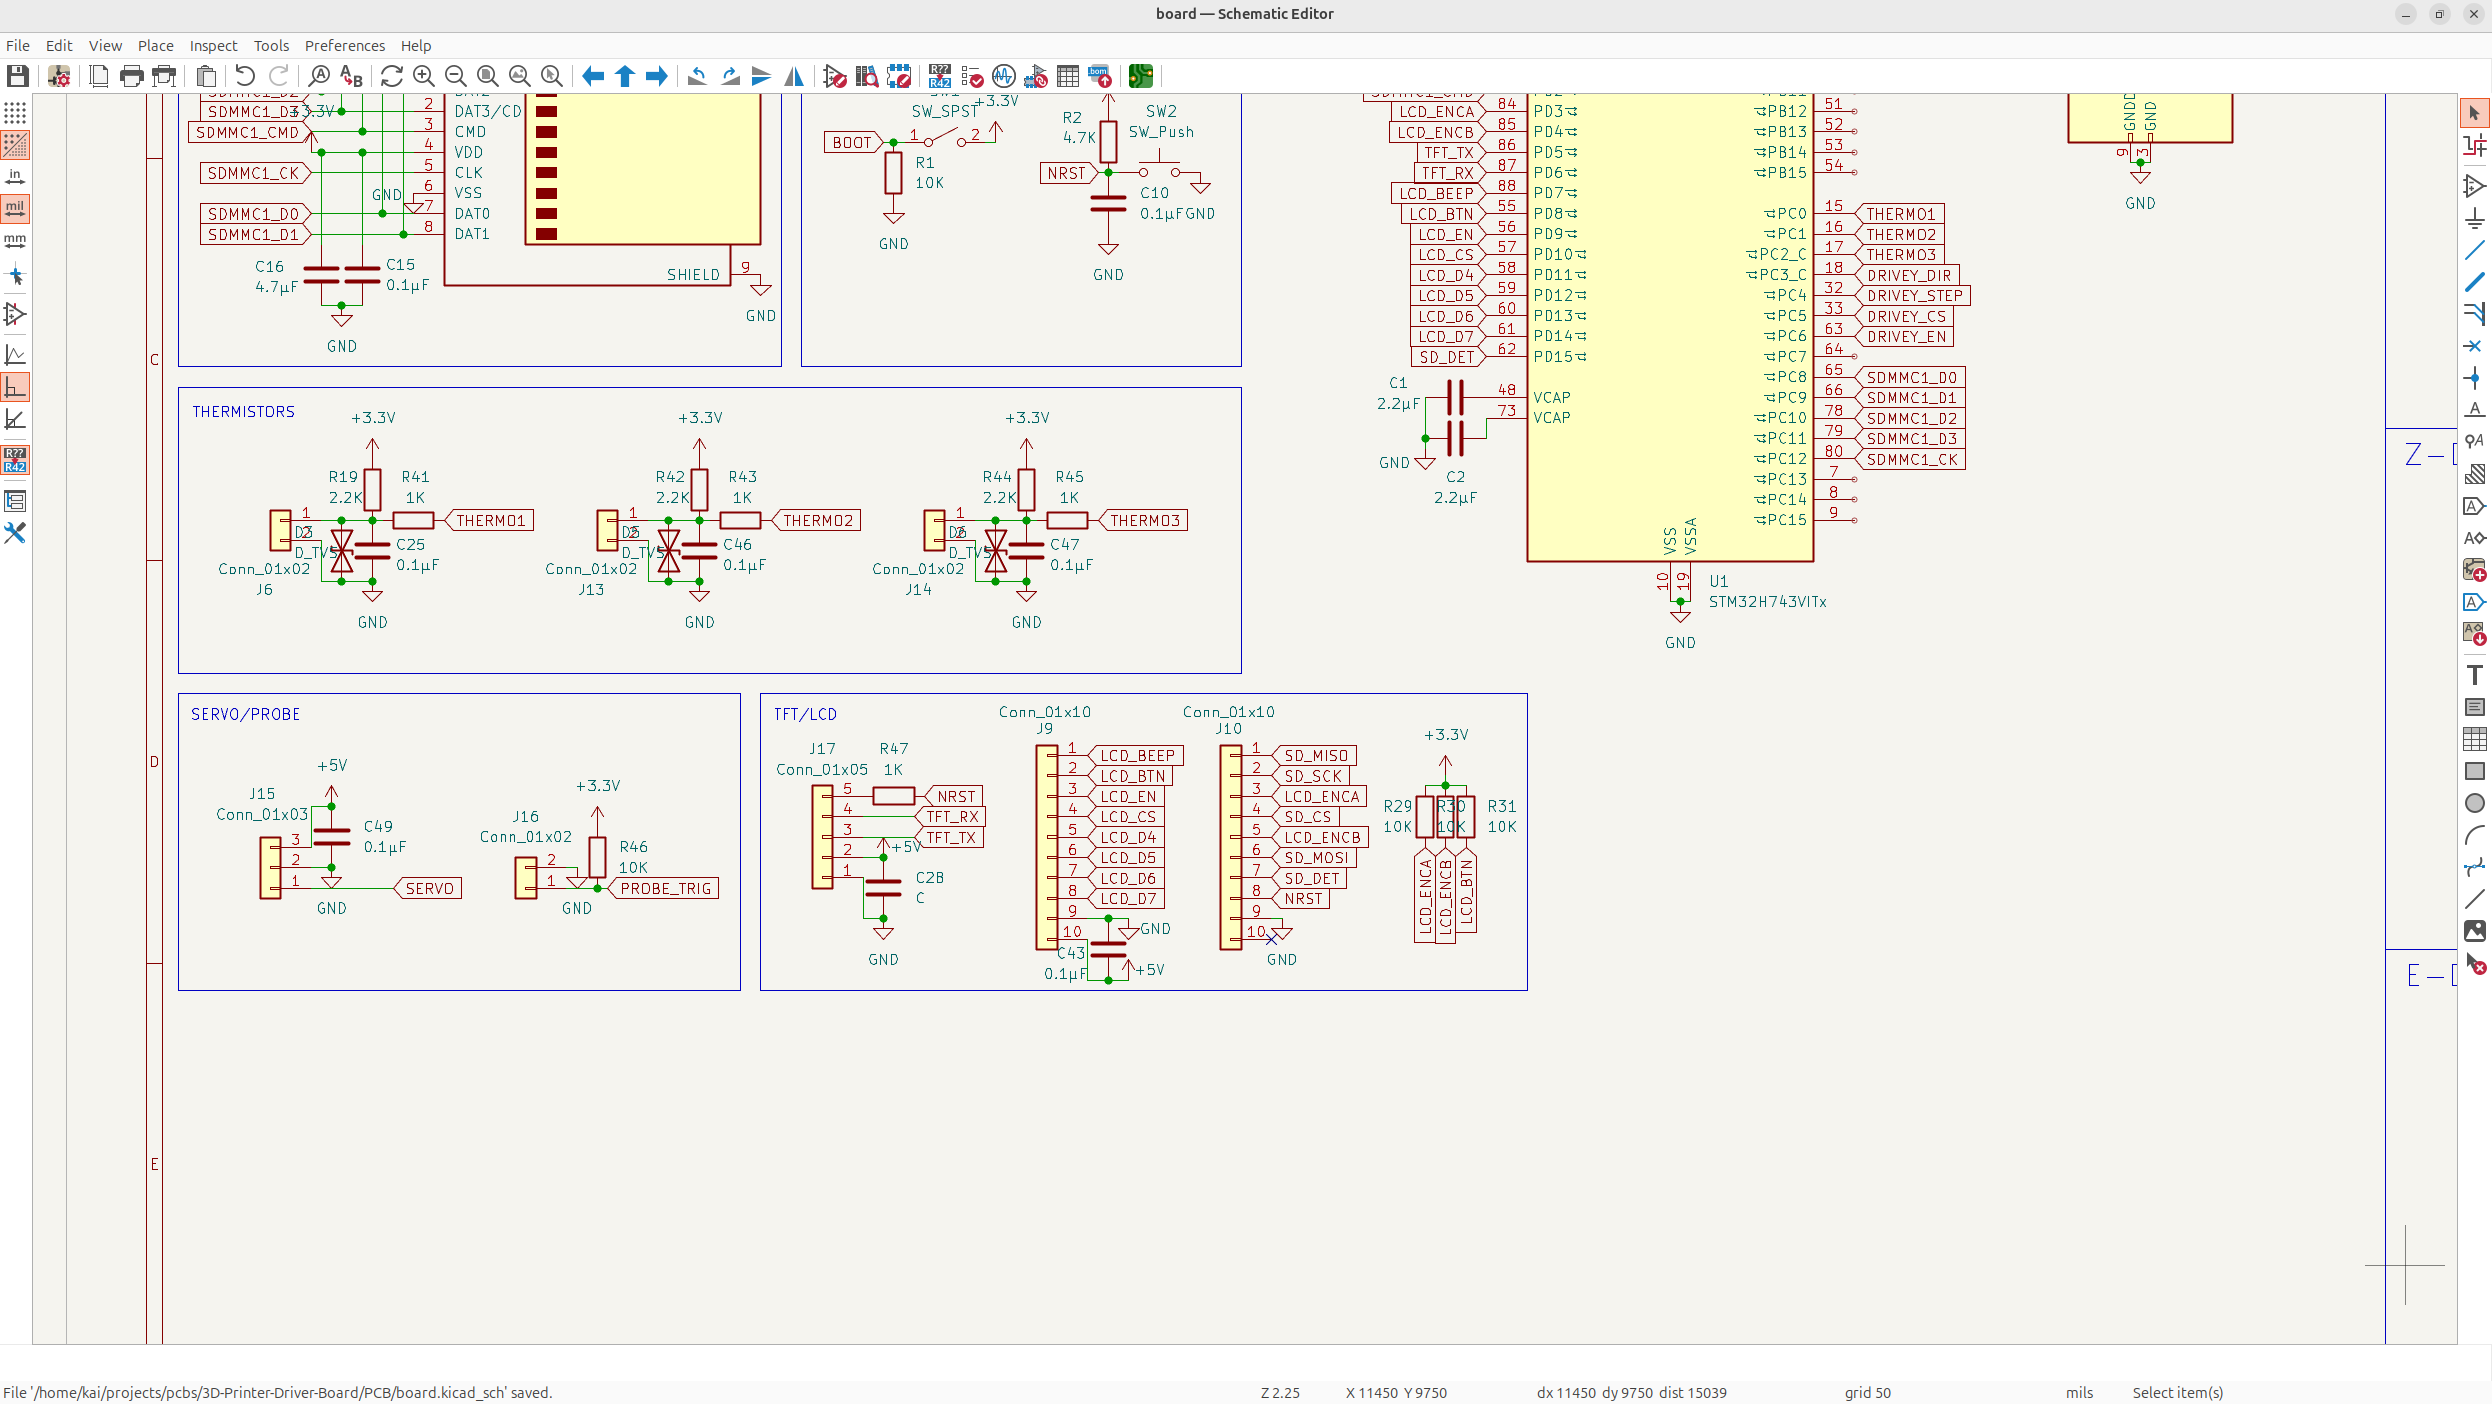
Task: Switch units to millimeters
Action: tap(15, 241)
